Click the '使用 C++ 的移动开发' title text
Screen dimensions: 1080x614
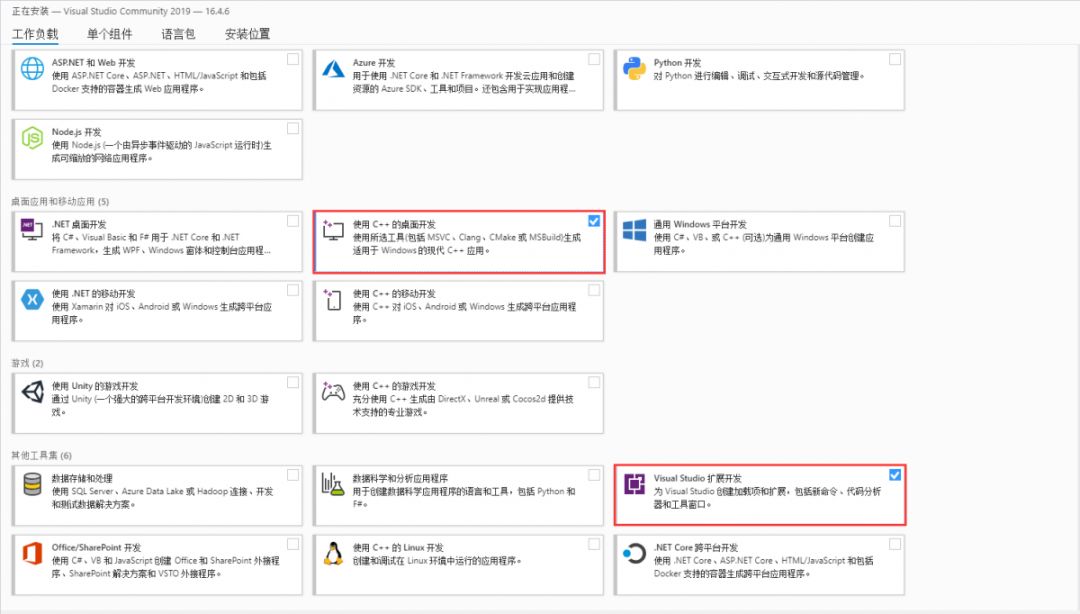click(x=394, y=294)
